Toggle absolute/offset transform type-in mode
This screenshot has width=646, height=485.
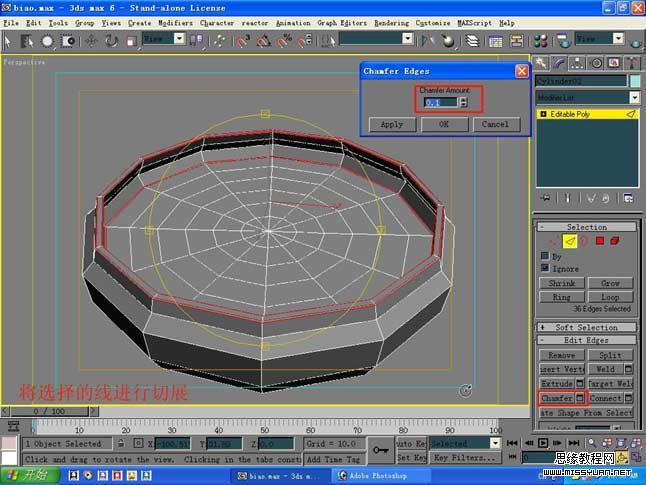tap(138, 443)
